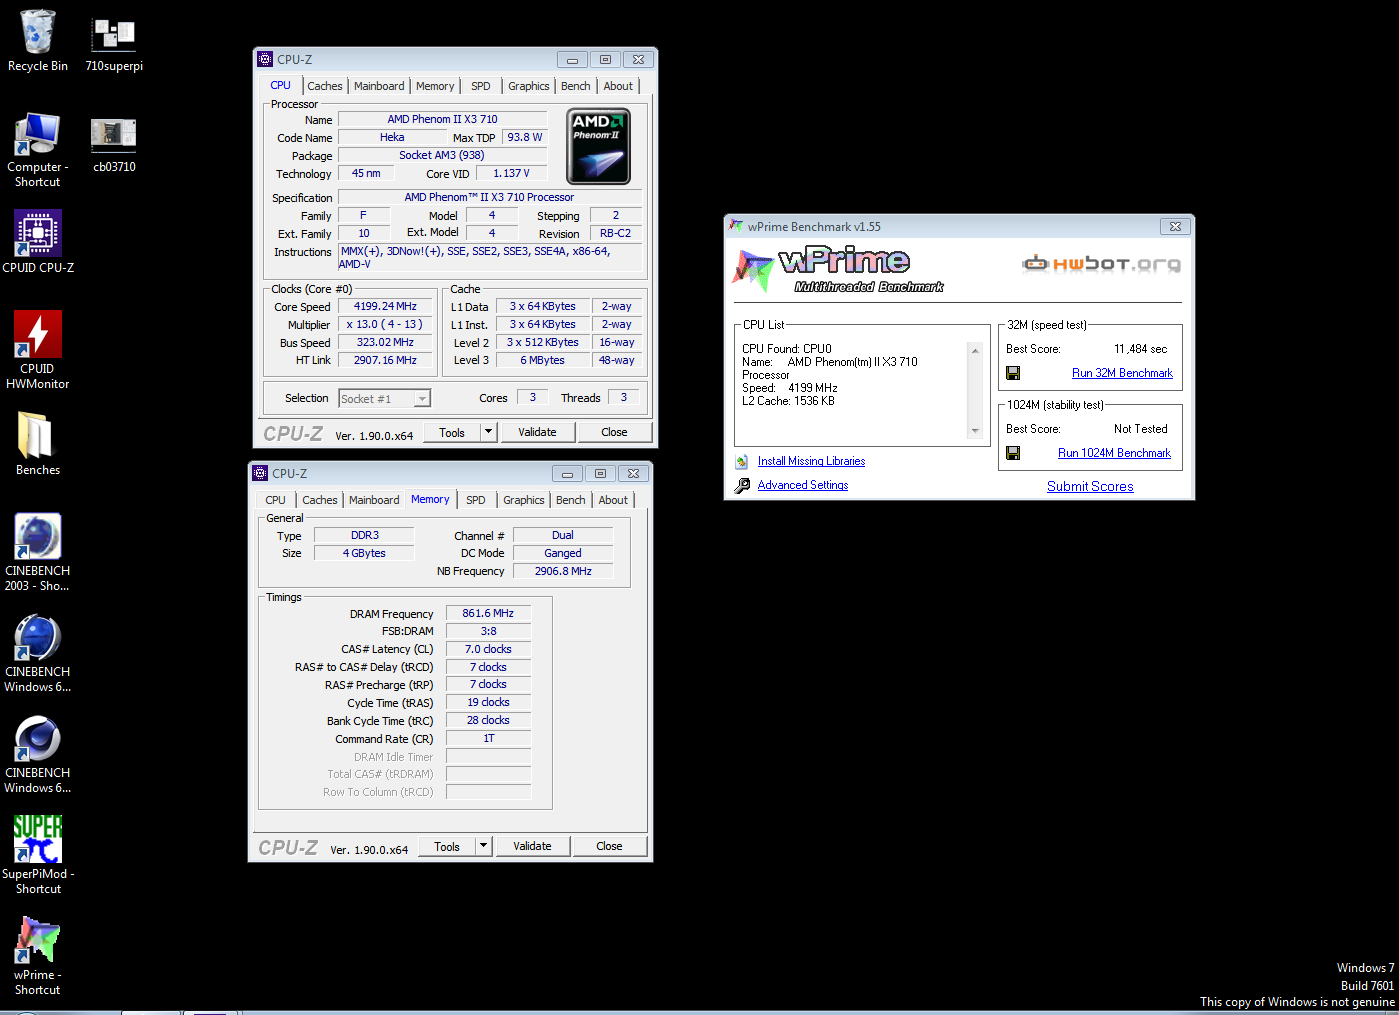Expand Tools arrow in top CPU-Z window
The height and width of the screenshot is (1015, 1399).
point(488,432)
